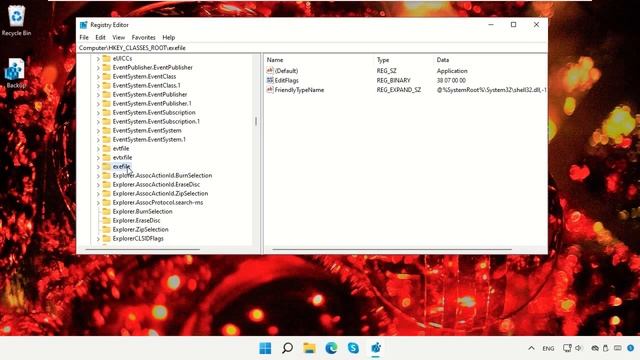Open Skype from taskbar
Screen dimensions: 640x360
pyautogui.click(x=353, y=348)
